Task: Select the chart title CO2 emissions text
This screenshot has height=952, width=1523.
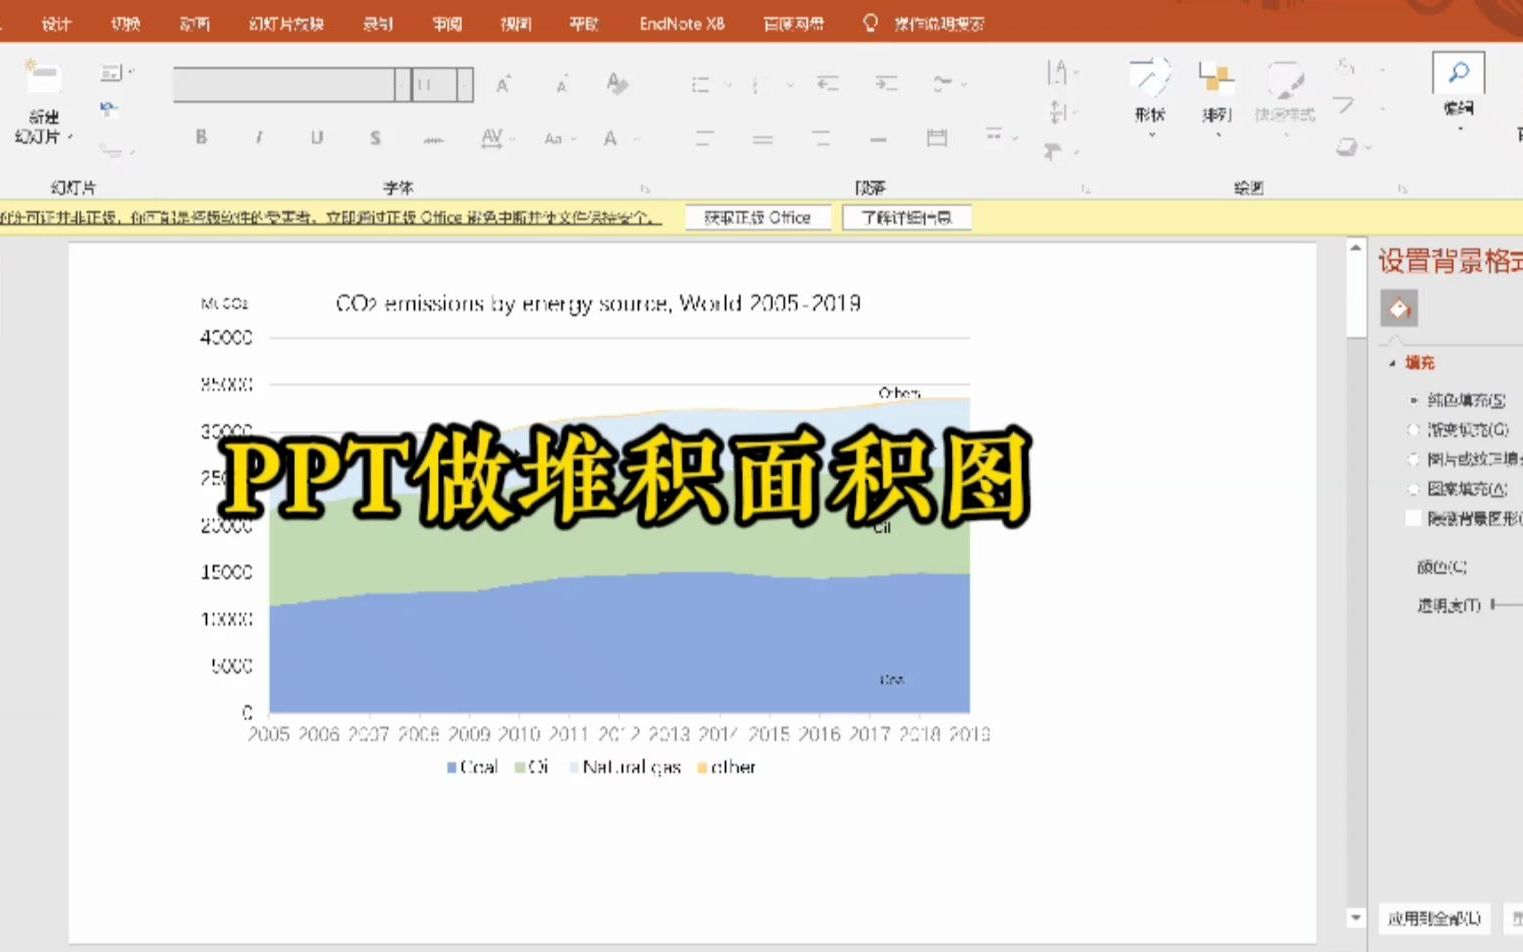Action: point(598,303)
